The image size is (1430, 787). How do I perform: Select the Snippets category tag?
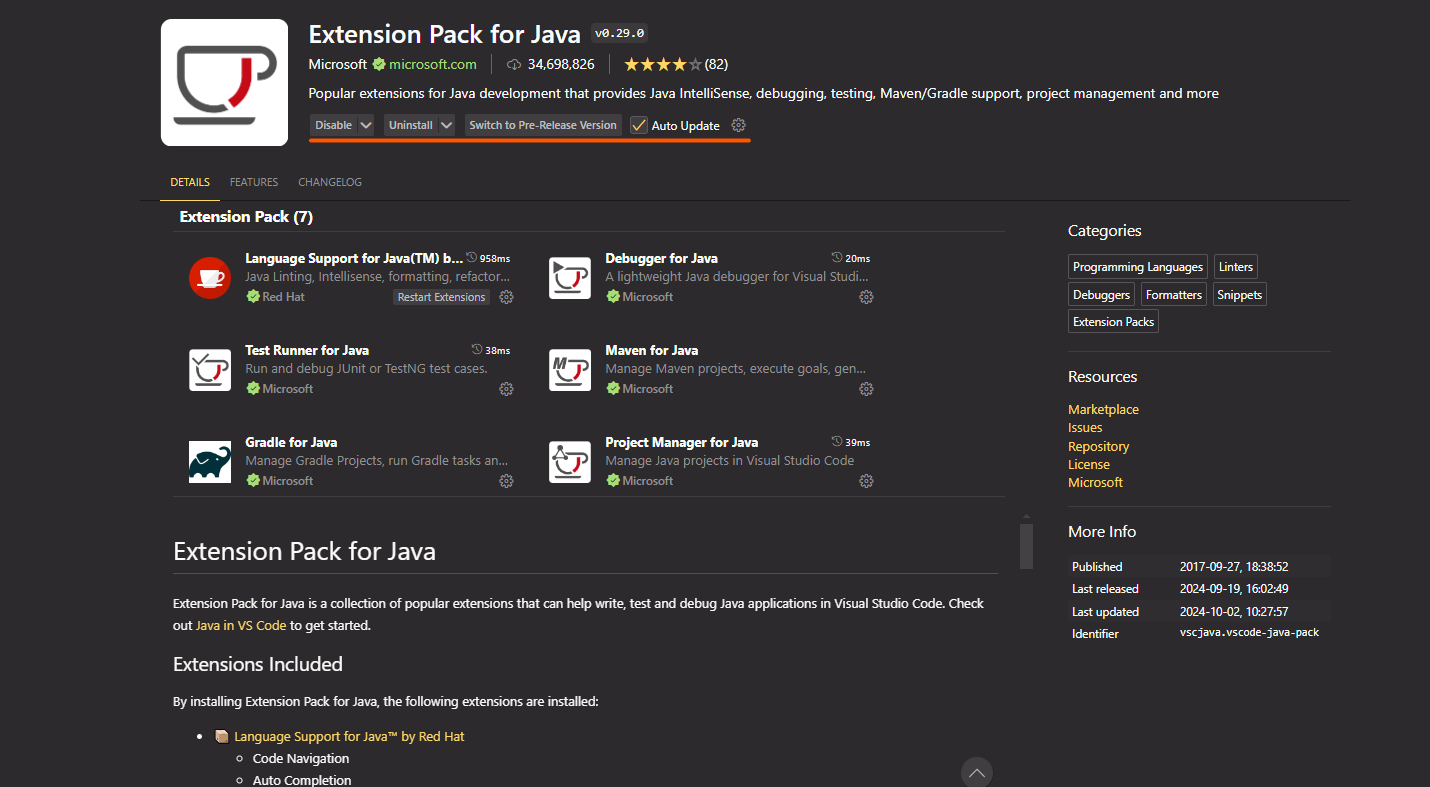click(x=1239, y=295)
